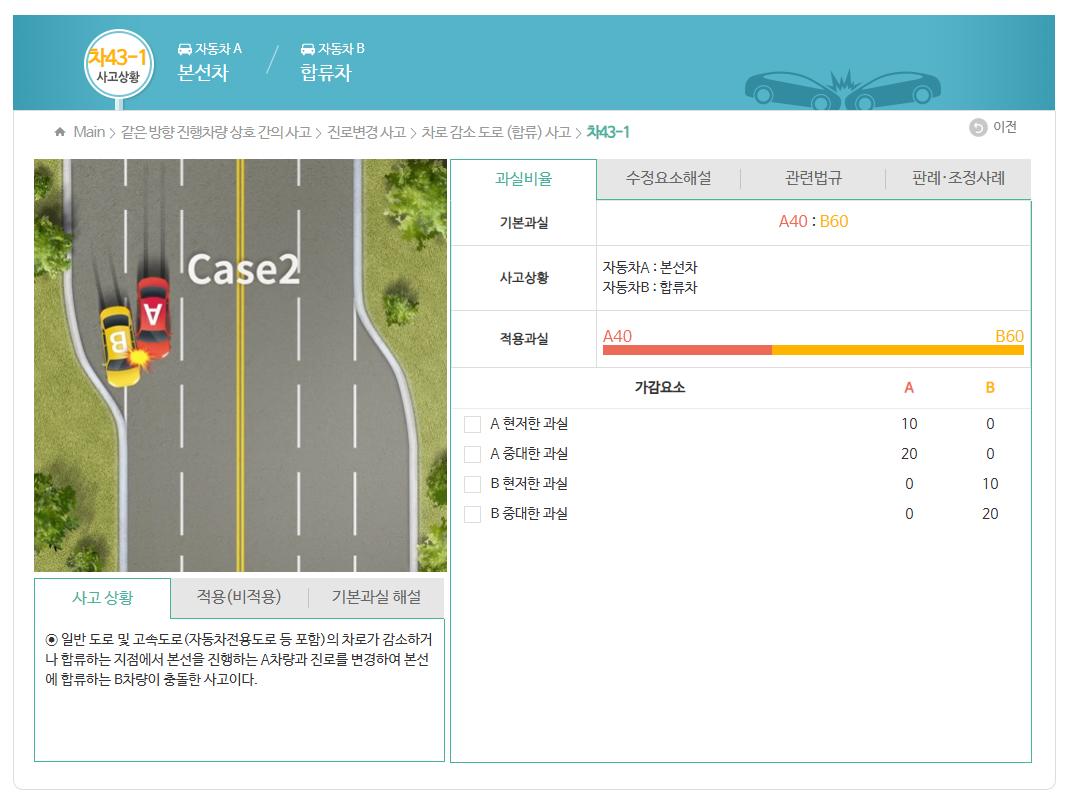Check the A 현저한 과실 checkbox

coord(473,424)
